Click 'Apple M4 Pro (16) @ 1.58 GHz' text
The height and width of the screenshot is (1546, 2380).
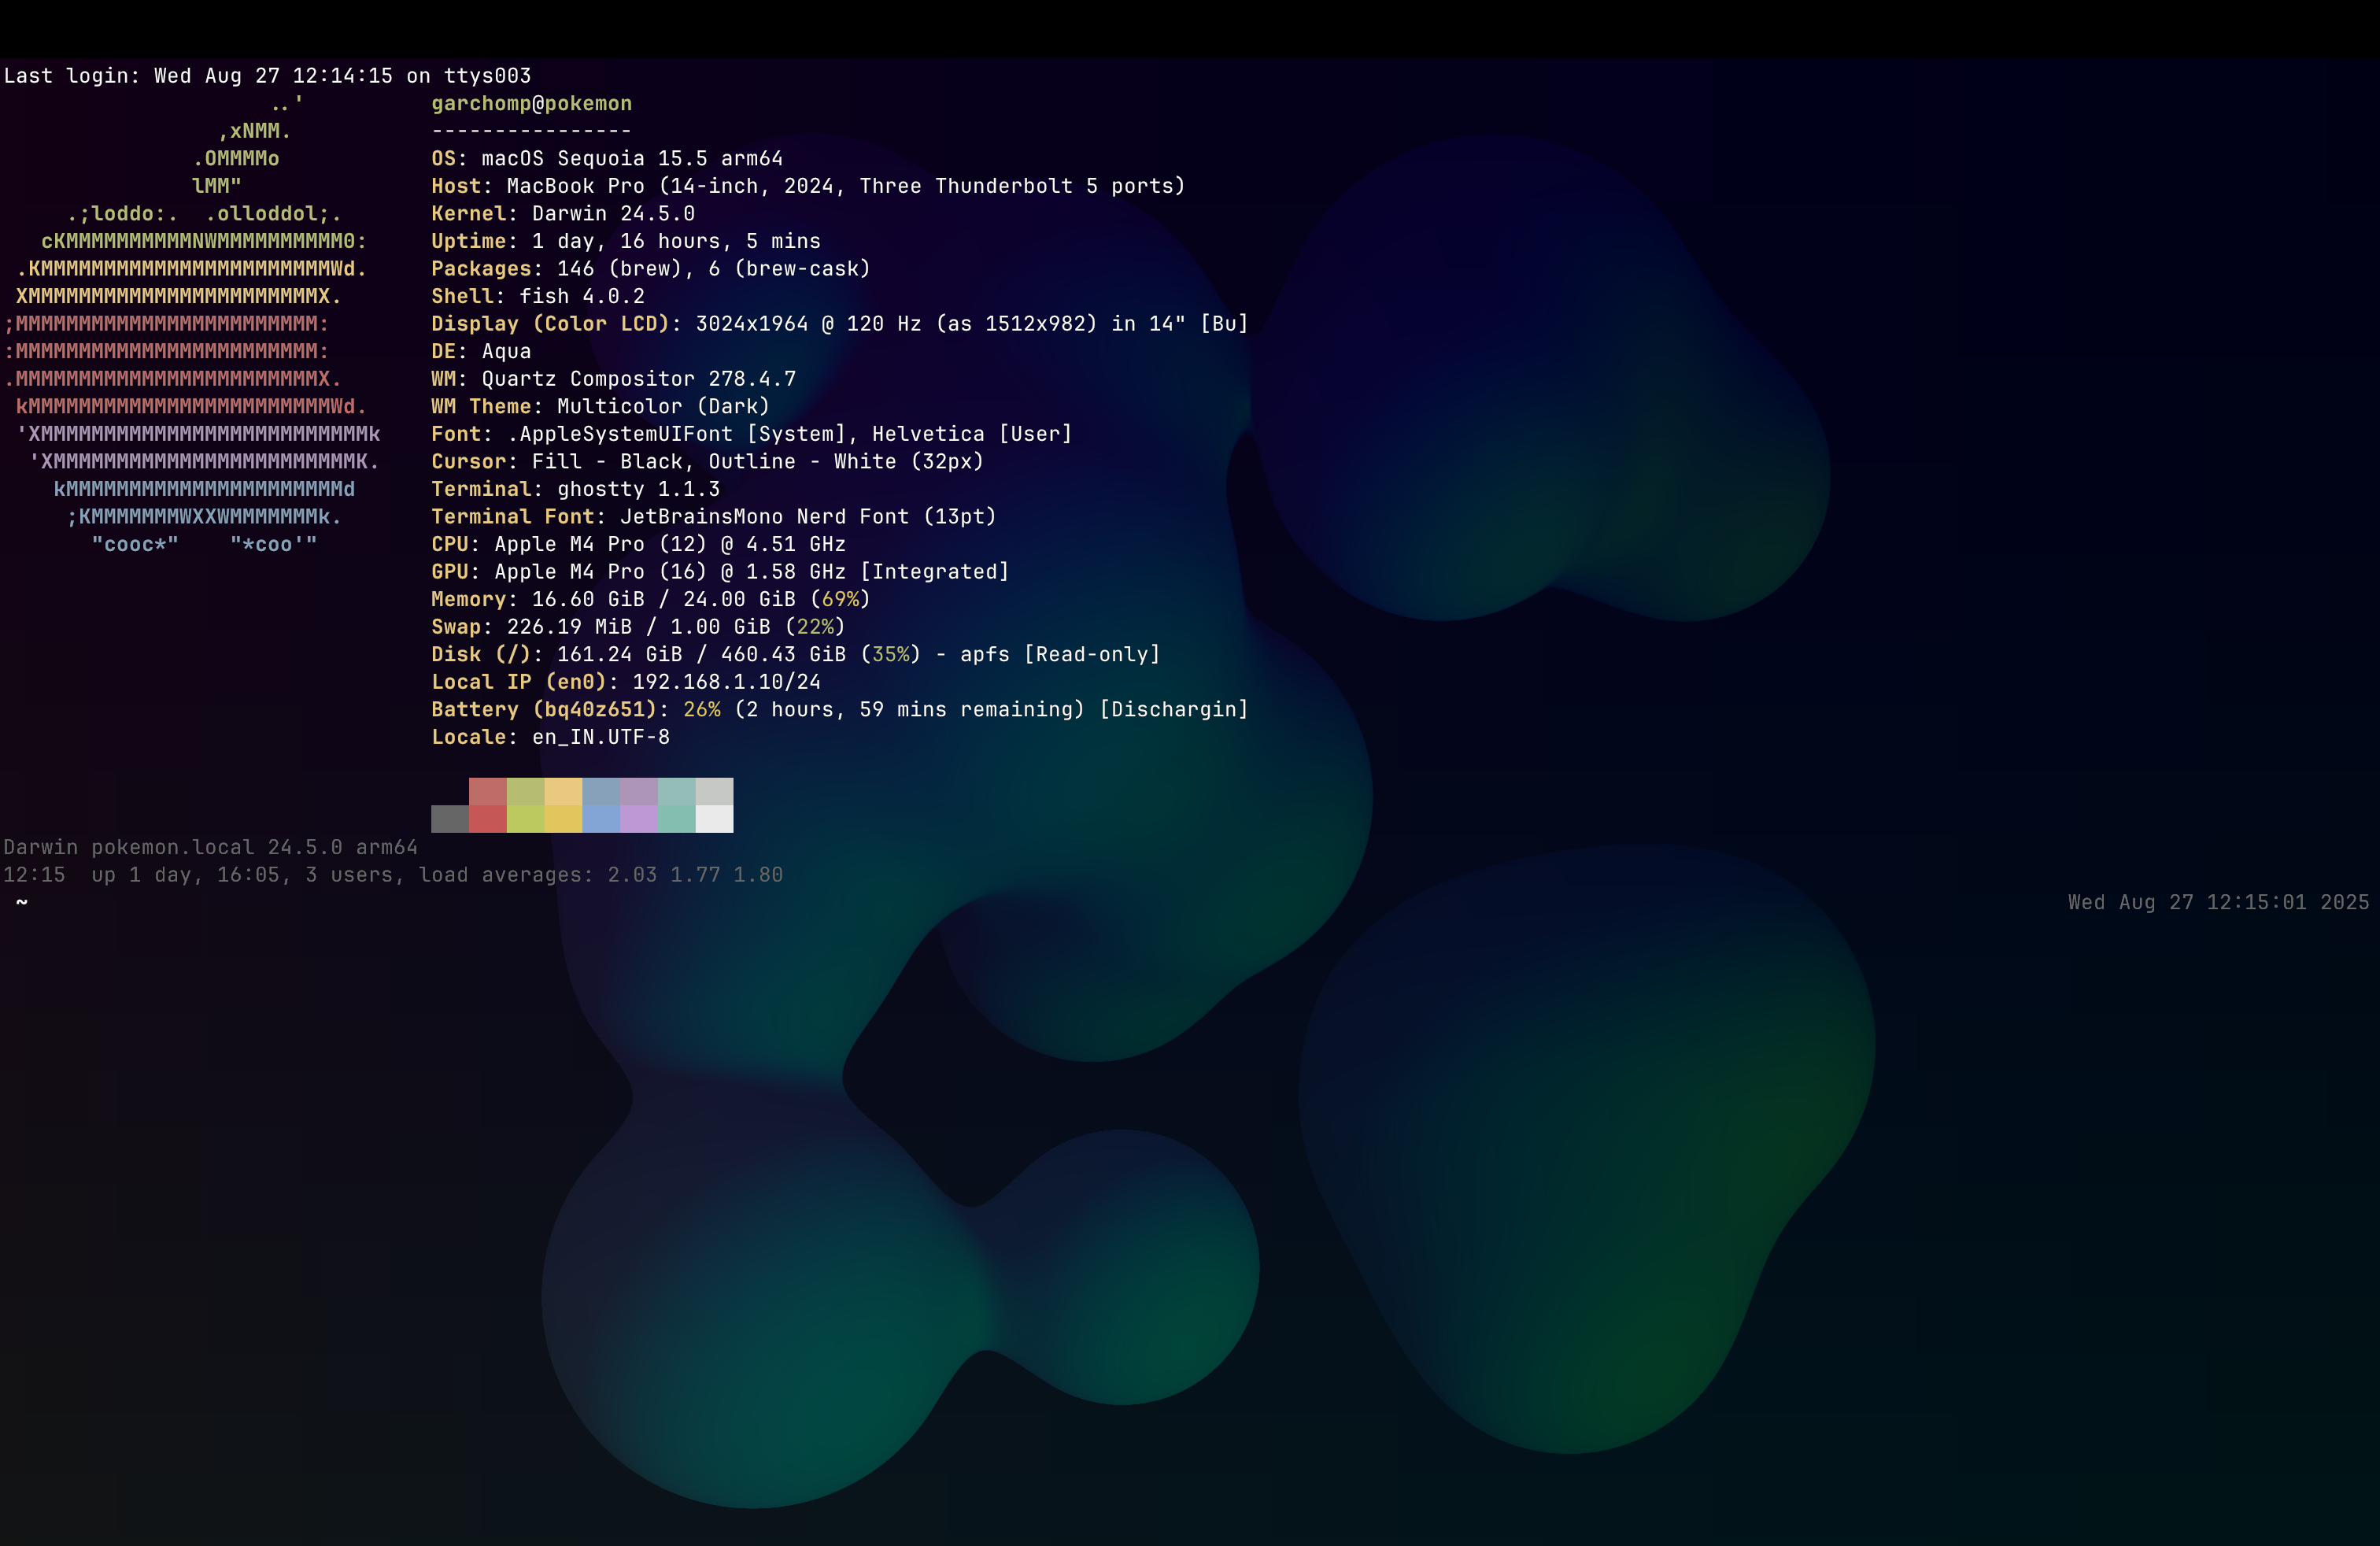click(670, 572)
